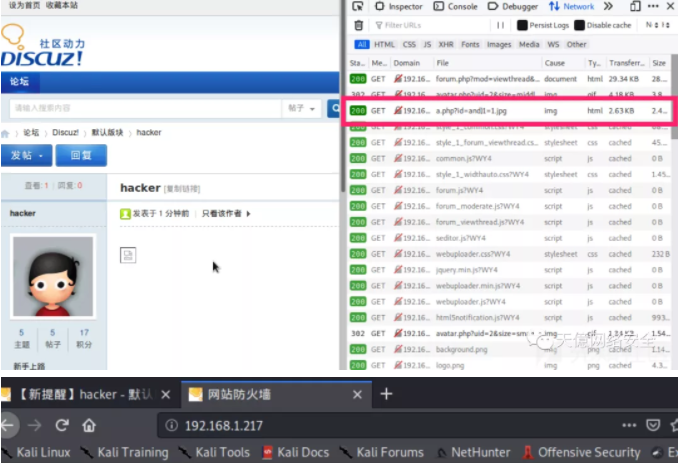678x463 pixels.
Task: Switch to the 网站防火墙 browser tab
Action: click(265, 394)
